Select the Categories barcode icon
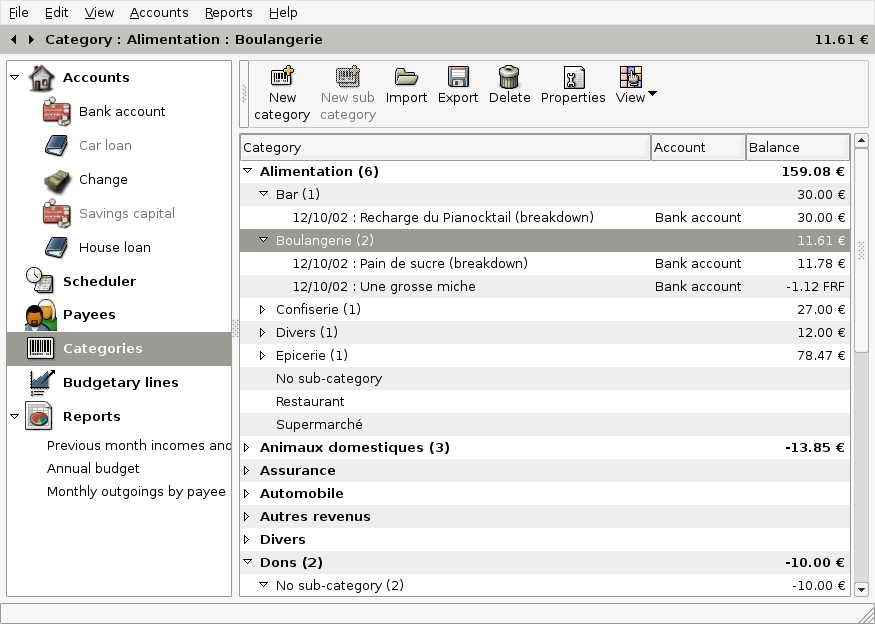875x624 pixels. [x=40, y=349]
